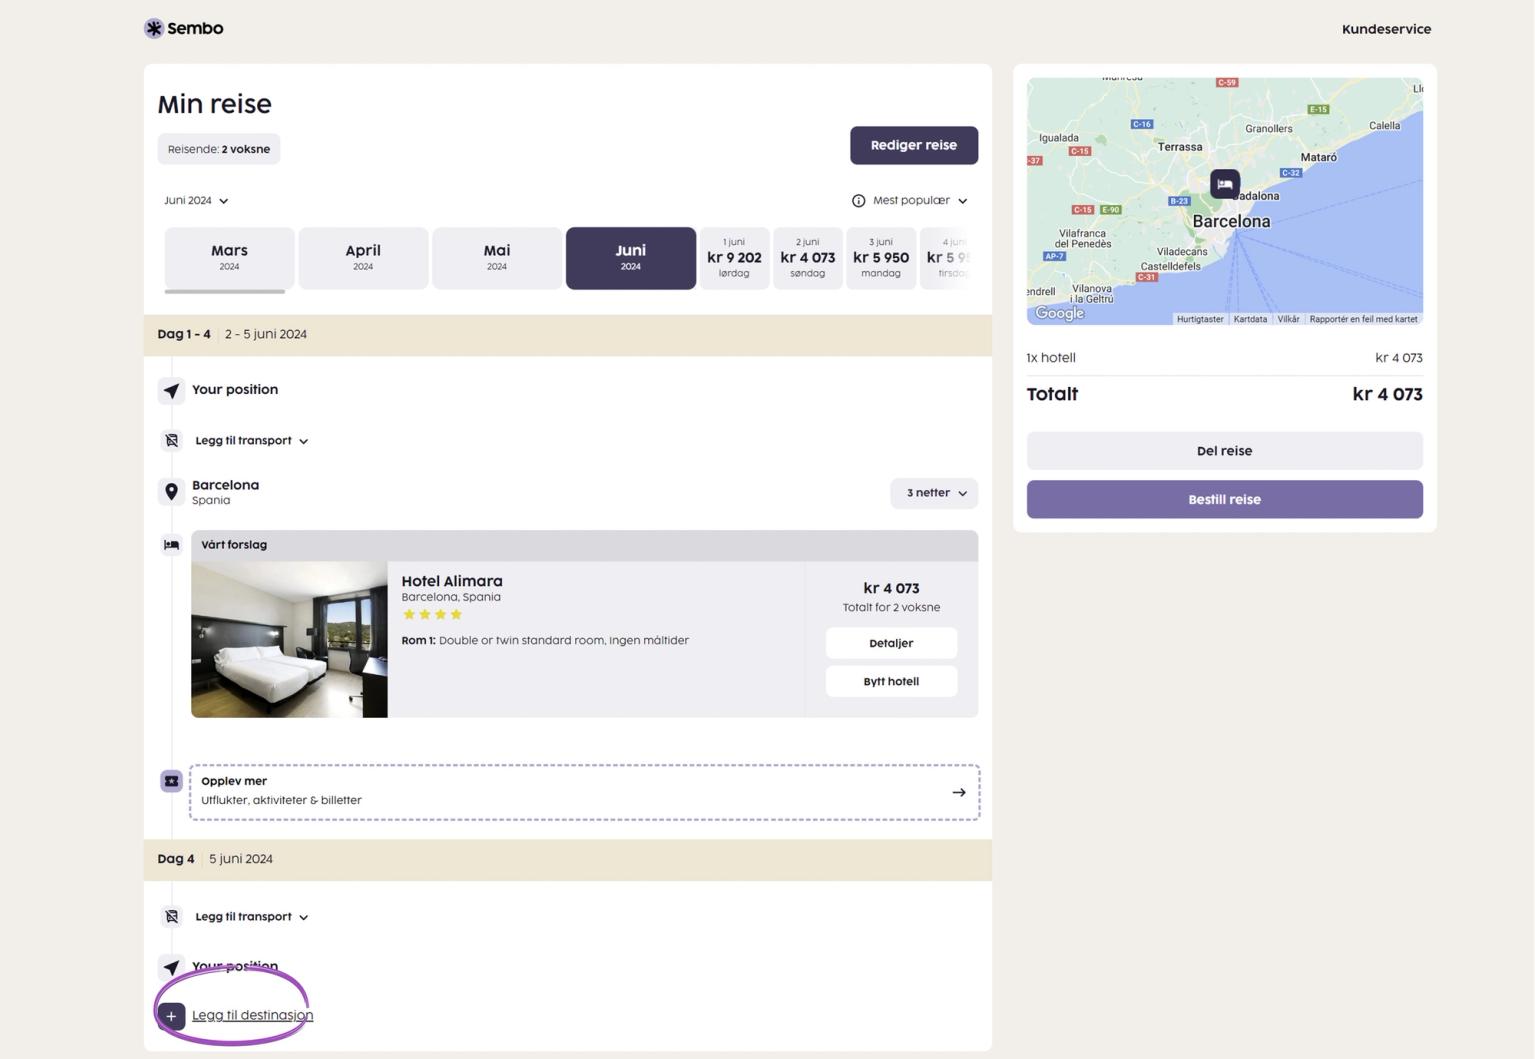The width and height of the screenshot is (1535, 1059).
Task: Click the Barcelona location pin icon
Action: coord(171,492)
